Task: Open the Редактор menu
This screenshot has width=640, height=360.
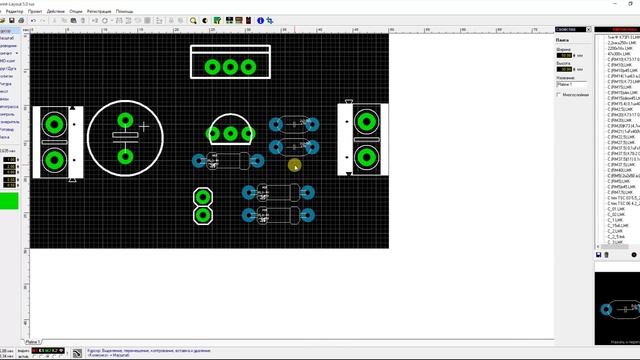Action: tap(14, 11)
